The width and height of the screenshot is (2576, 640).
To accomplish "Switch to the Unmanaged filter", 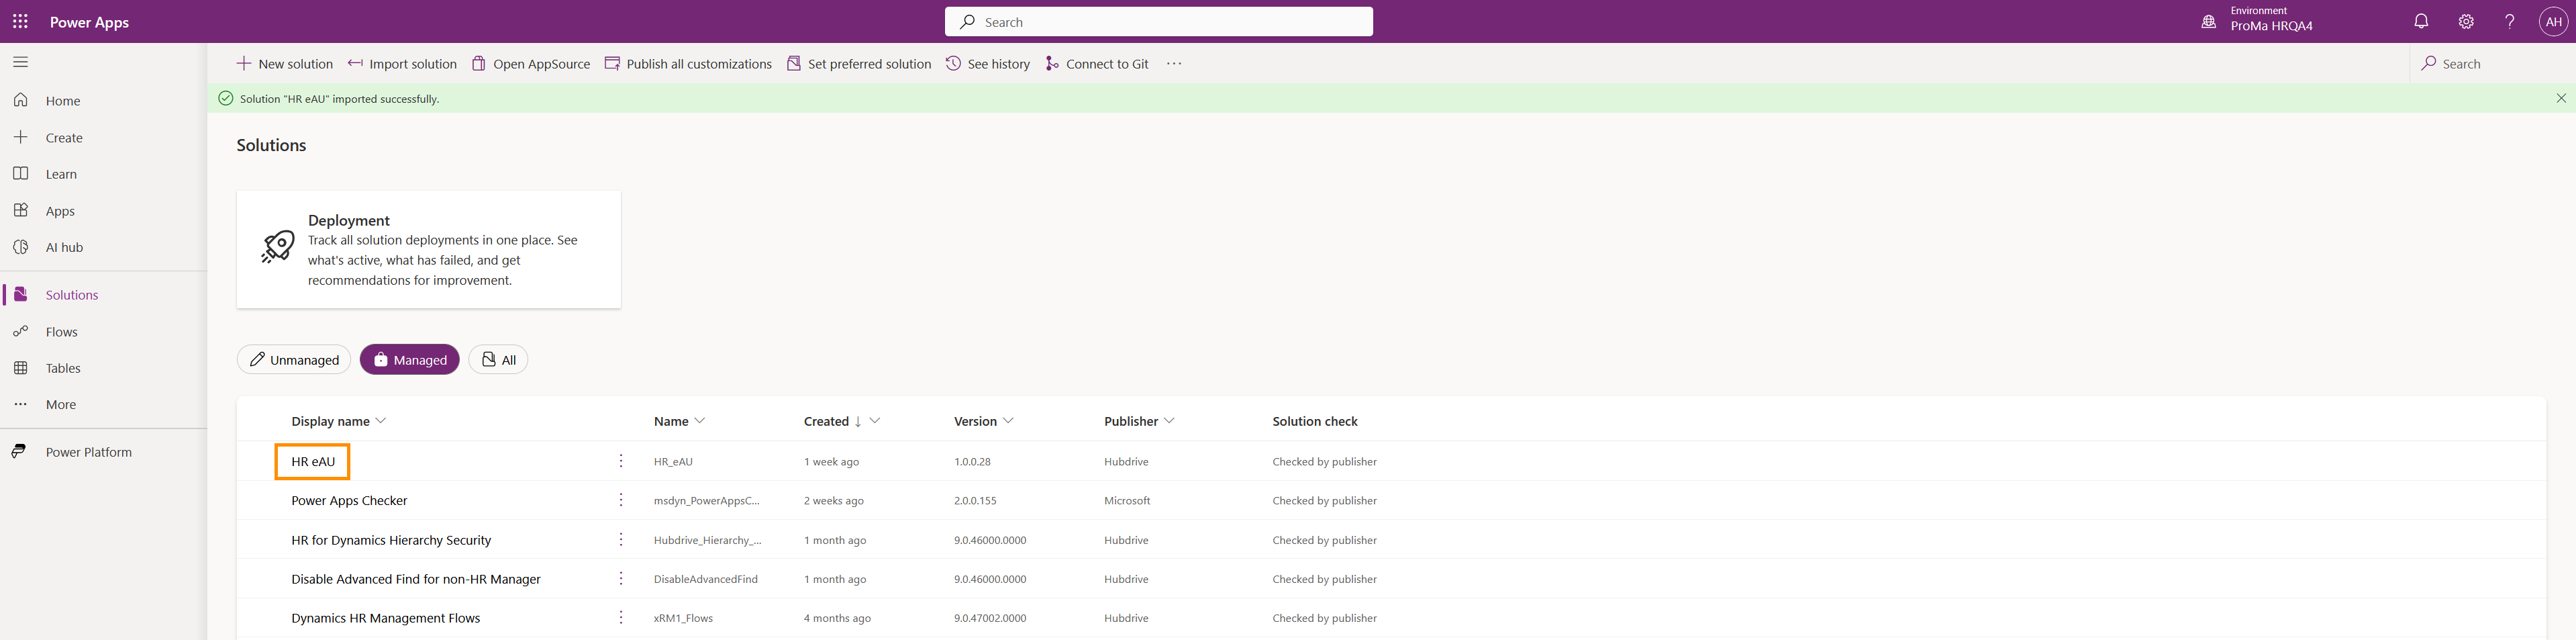I will tap(294, 360).
